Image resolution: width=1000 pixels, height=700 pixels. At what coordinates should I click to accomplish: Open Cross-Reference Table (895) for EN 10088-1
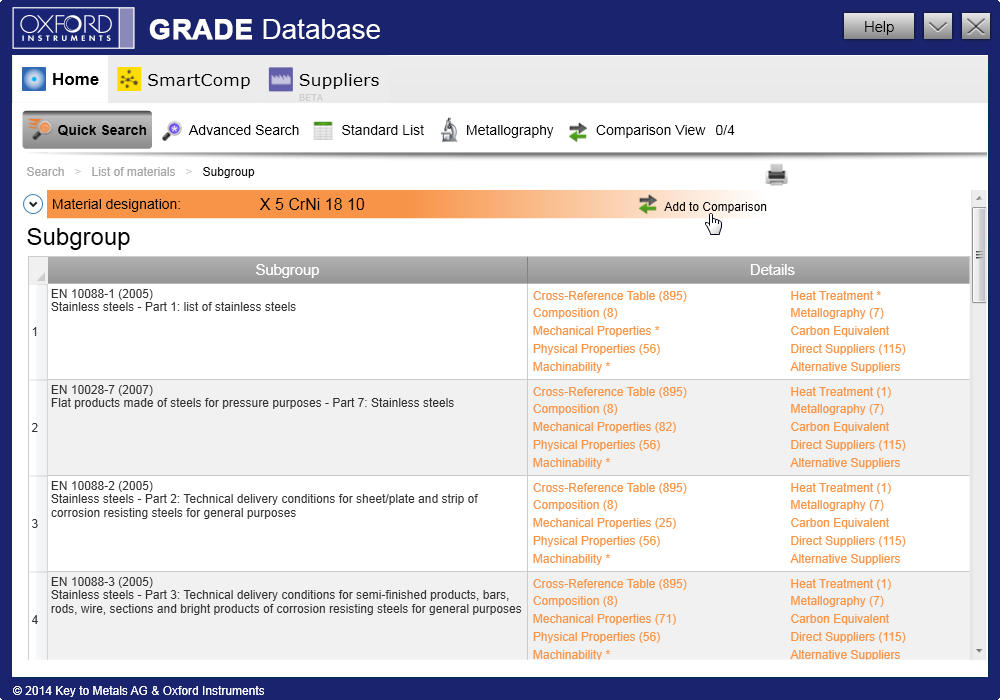(609, 296)
